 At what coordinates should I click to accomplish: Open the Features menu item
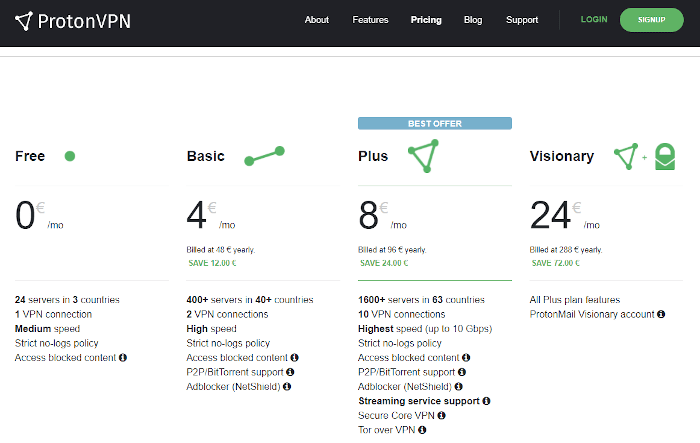(x=370, y=20)
